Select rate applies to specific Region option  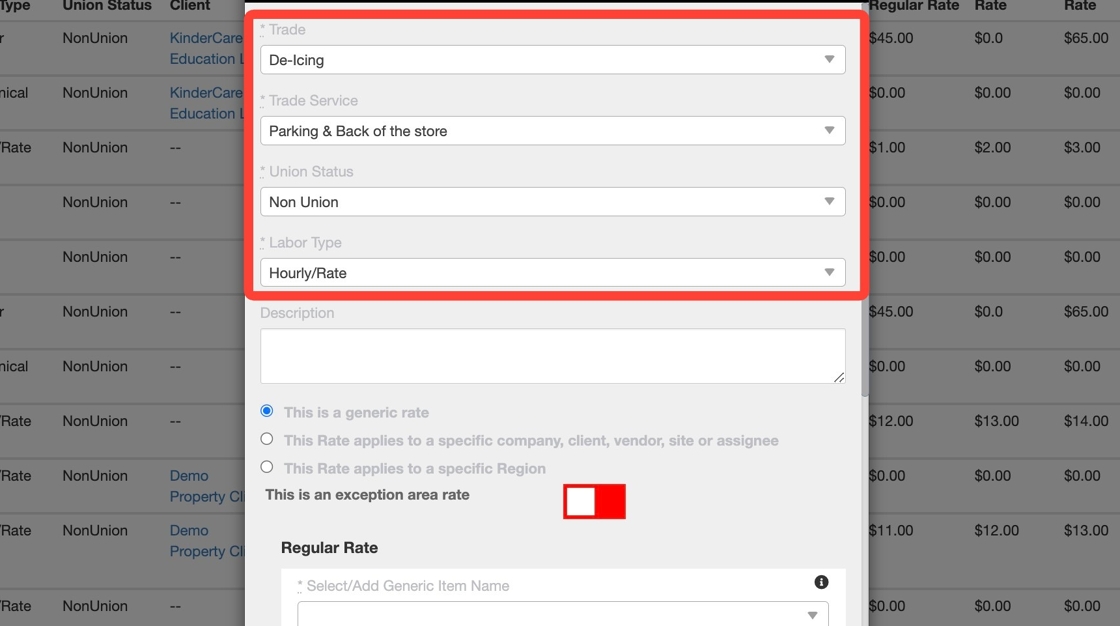click(x=266, y=467)
